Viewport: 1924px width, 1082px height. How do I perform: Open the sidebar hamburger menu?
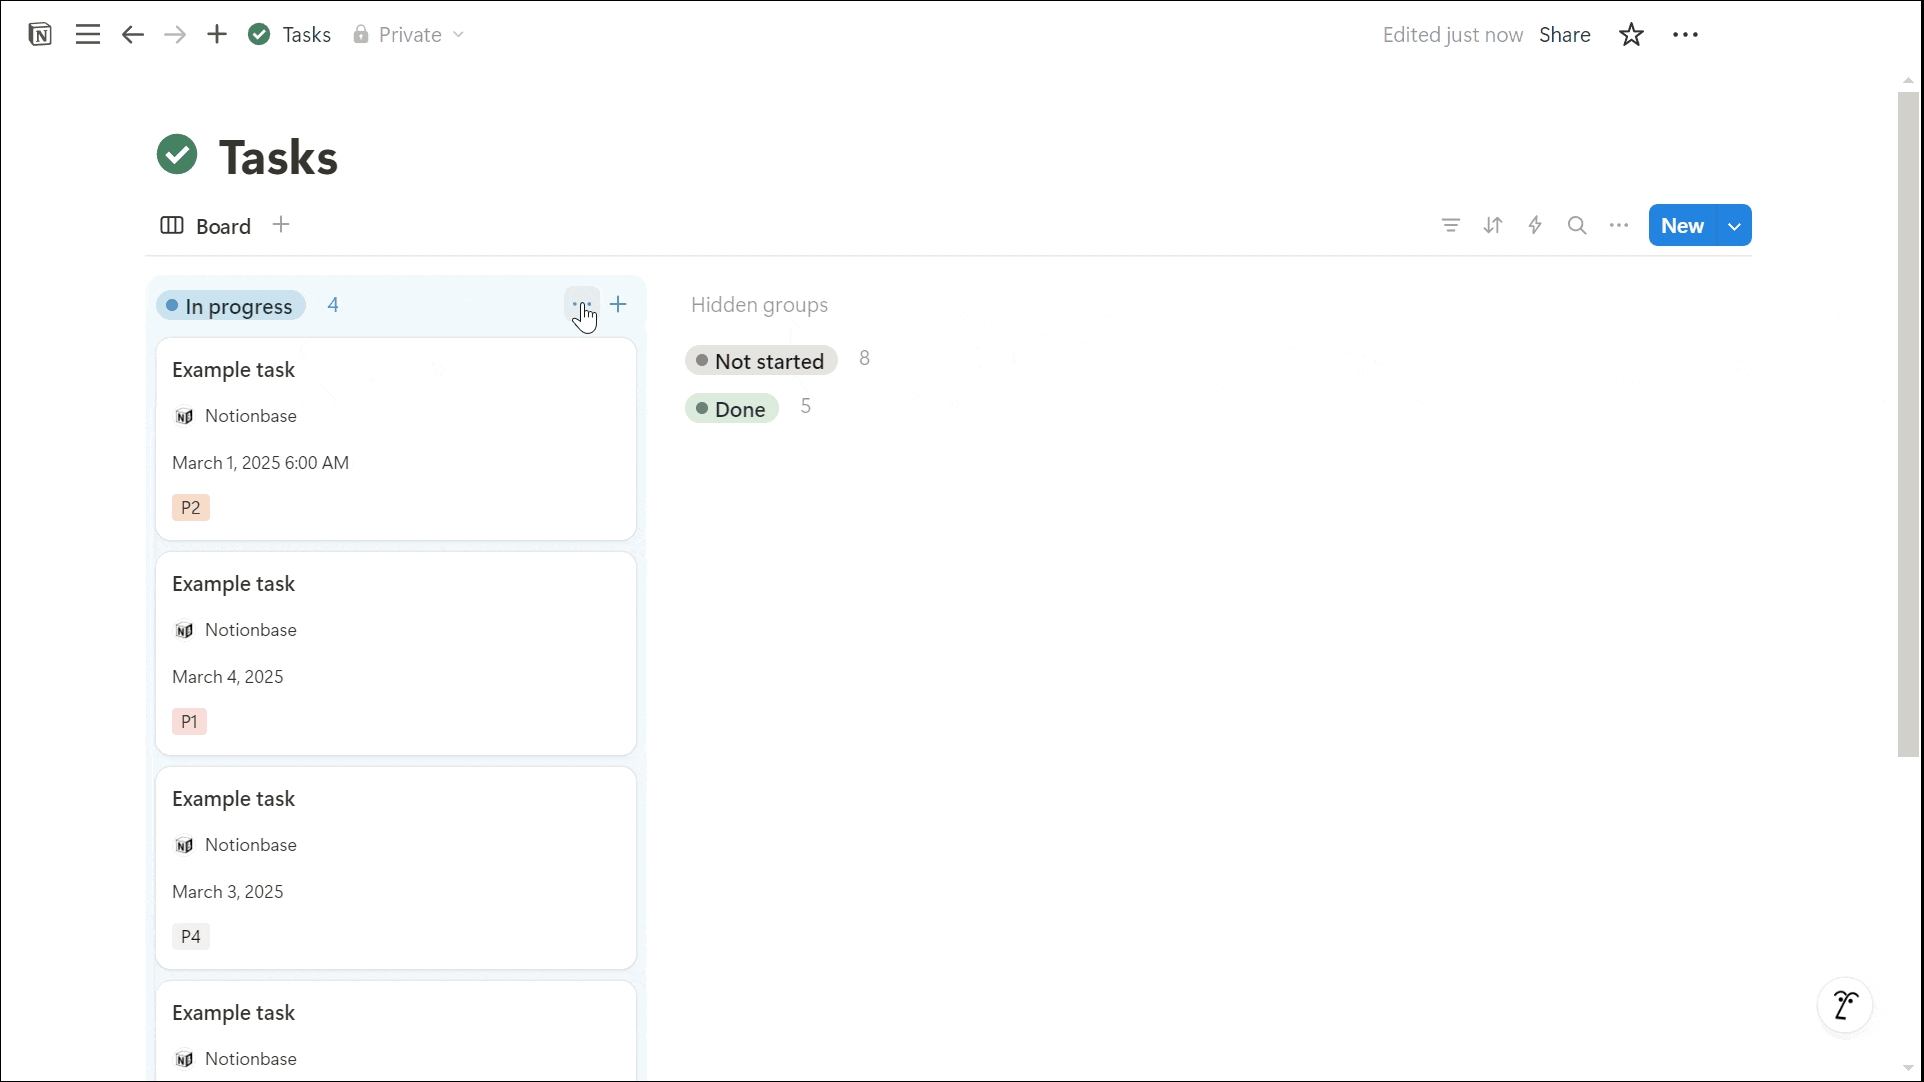[x=88, y=35]
